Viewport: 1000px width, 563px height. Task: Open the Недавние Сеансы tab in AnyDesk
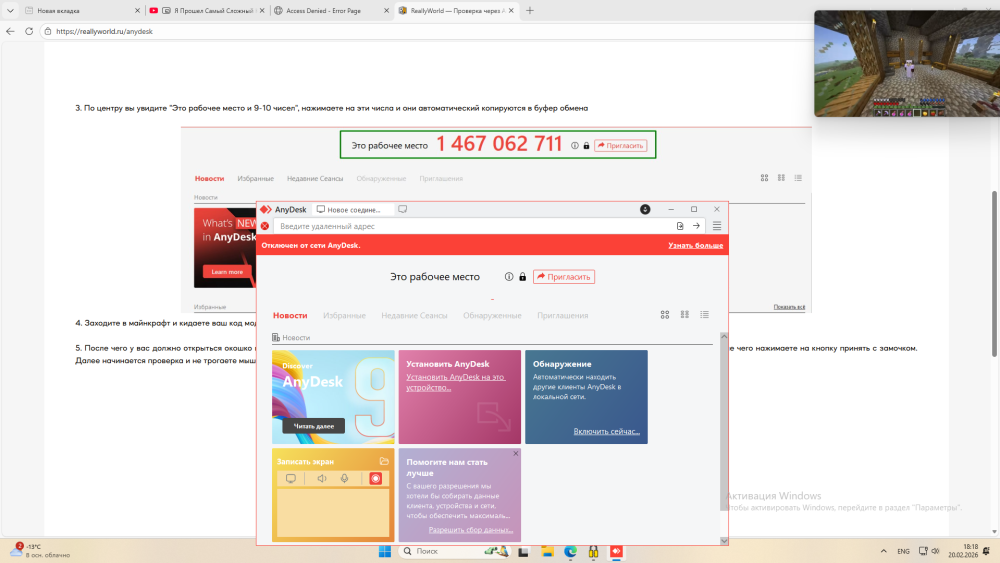(x=415, y=316)
